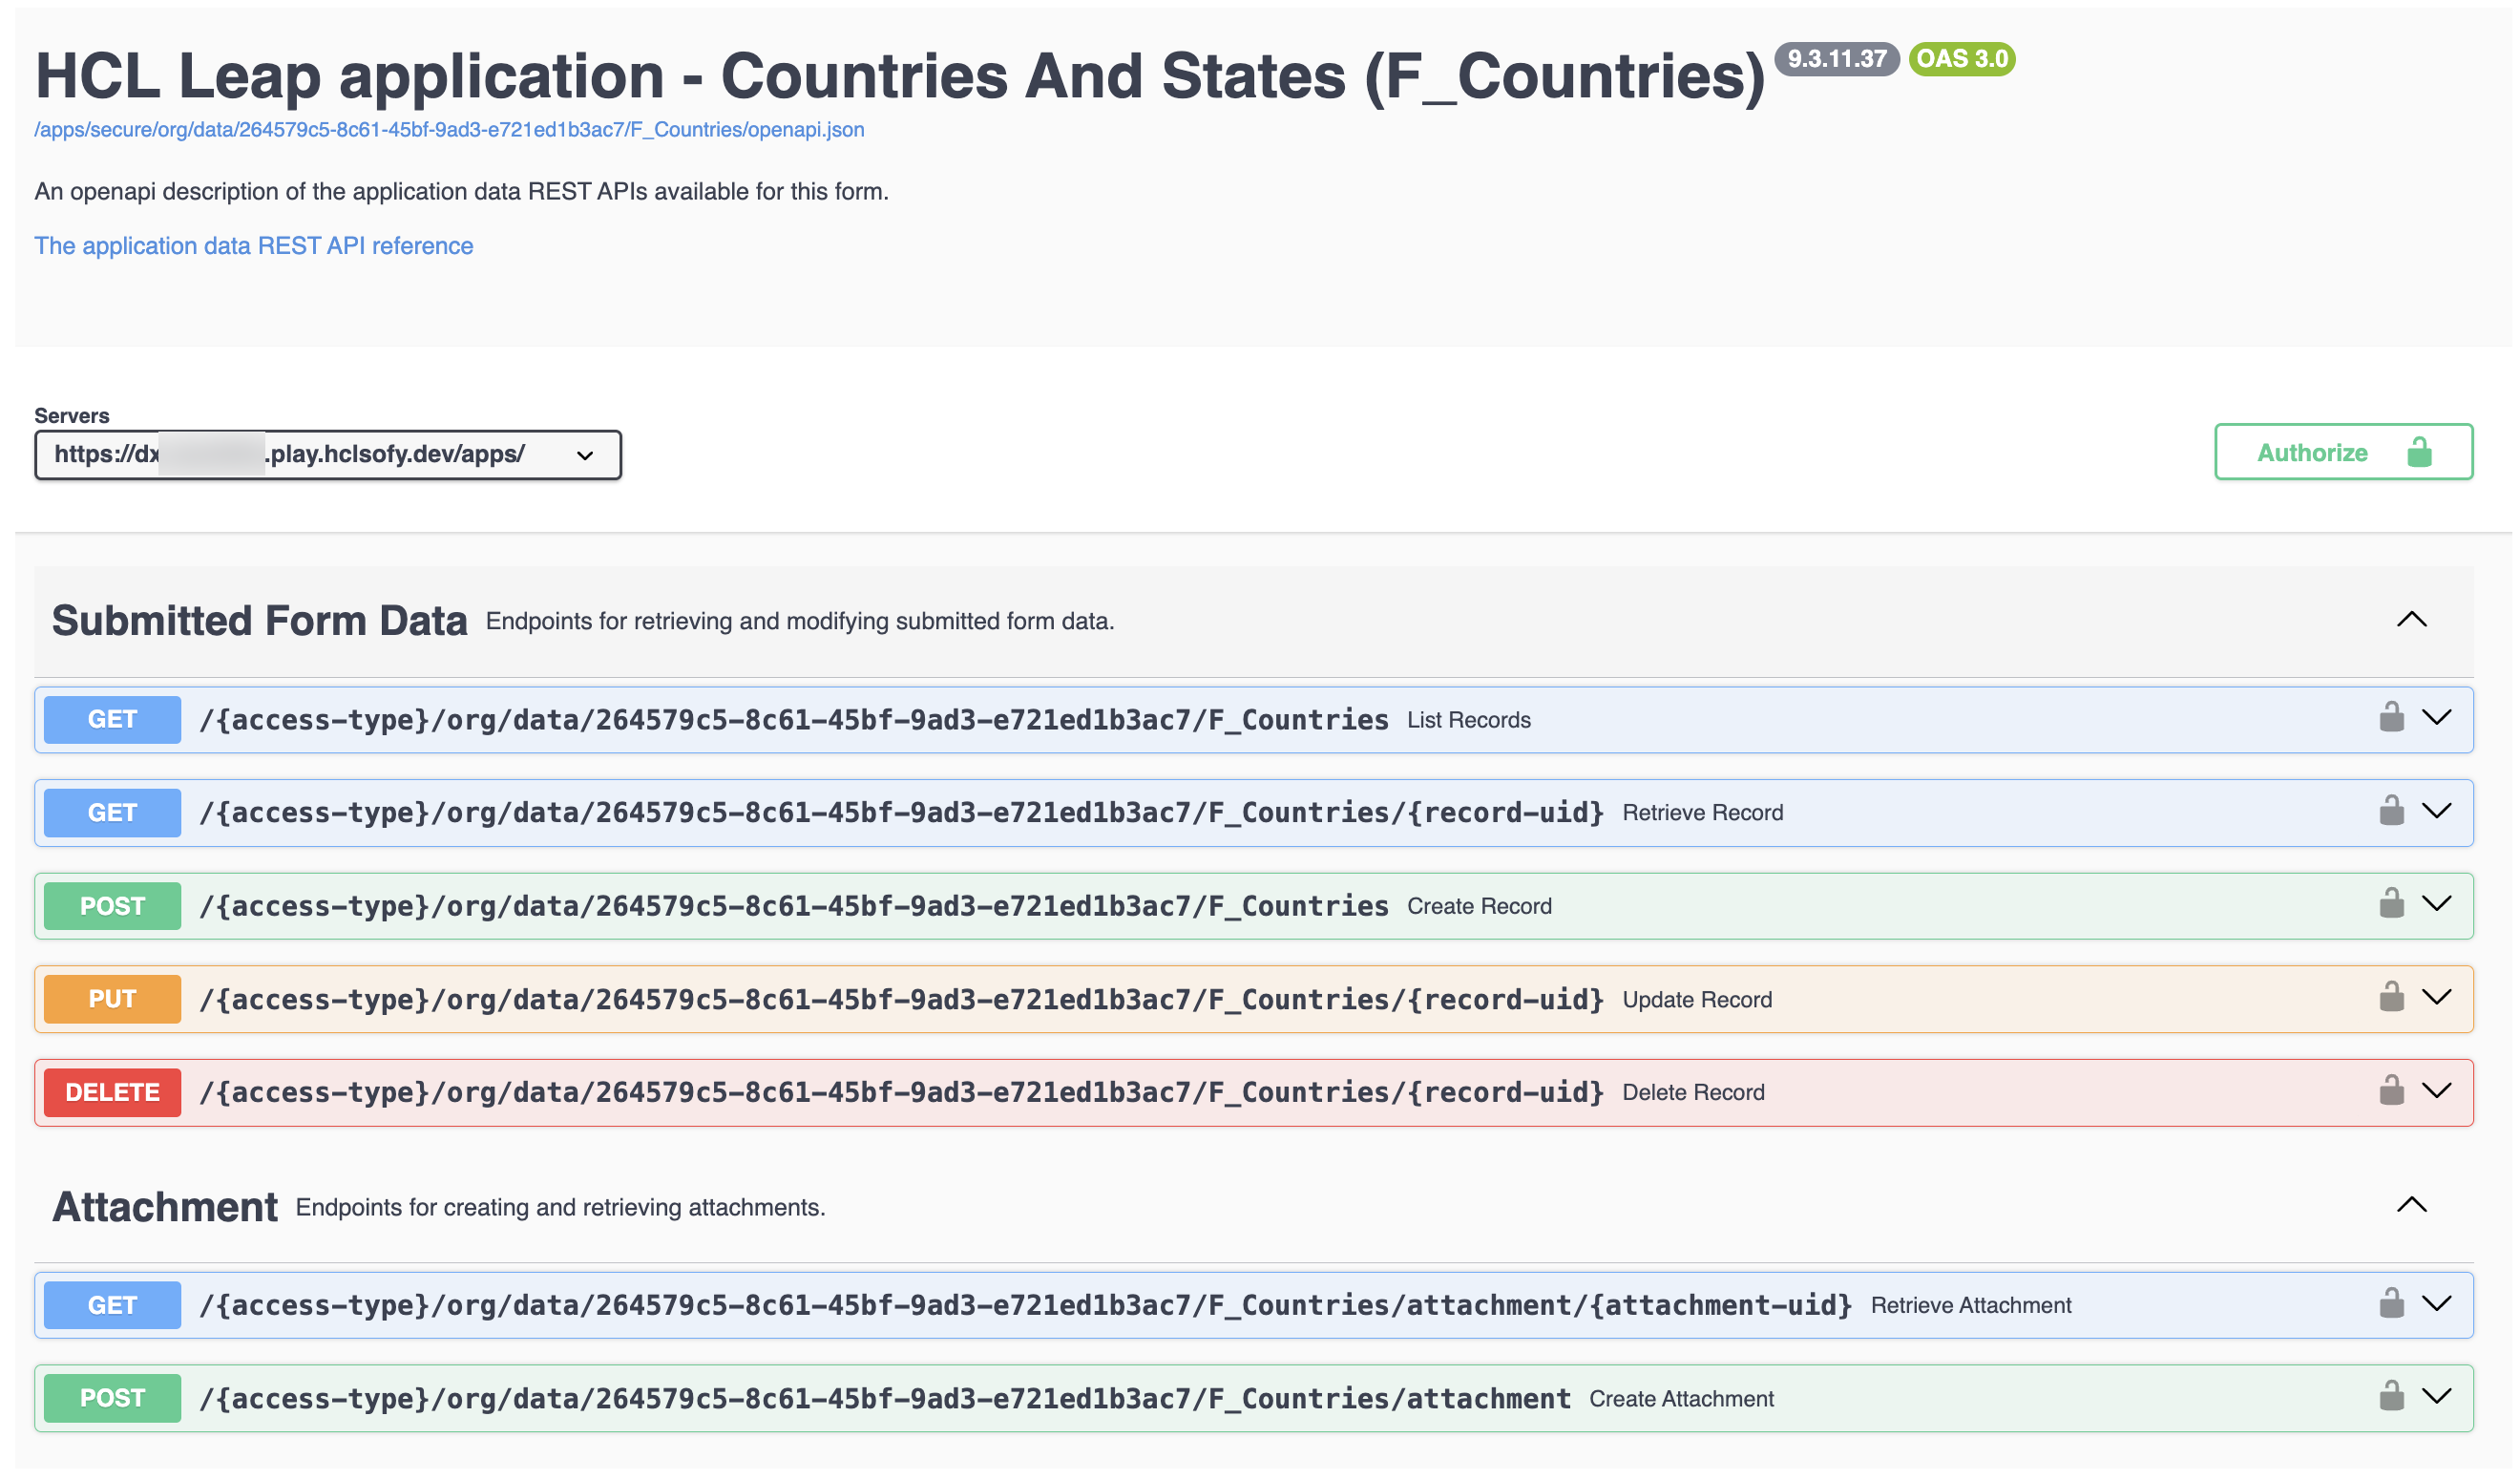Screen dimensions: 2520x1480
Task: Expand the Create Attachment endpoint chevron
Action: click(x=2437, y=1397)
